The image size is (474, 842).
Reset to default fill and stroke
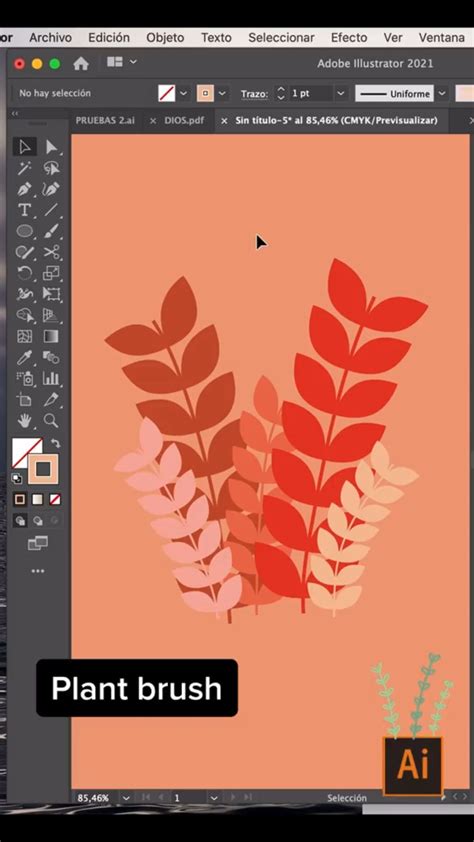coord(17,478)
